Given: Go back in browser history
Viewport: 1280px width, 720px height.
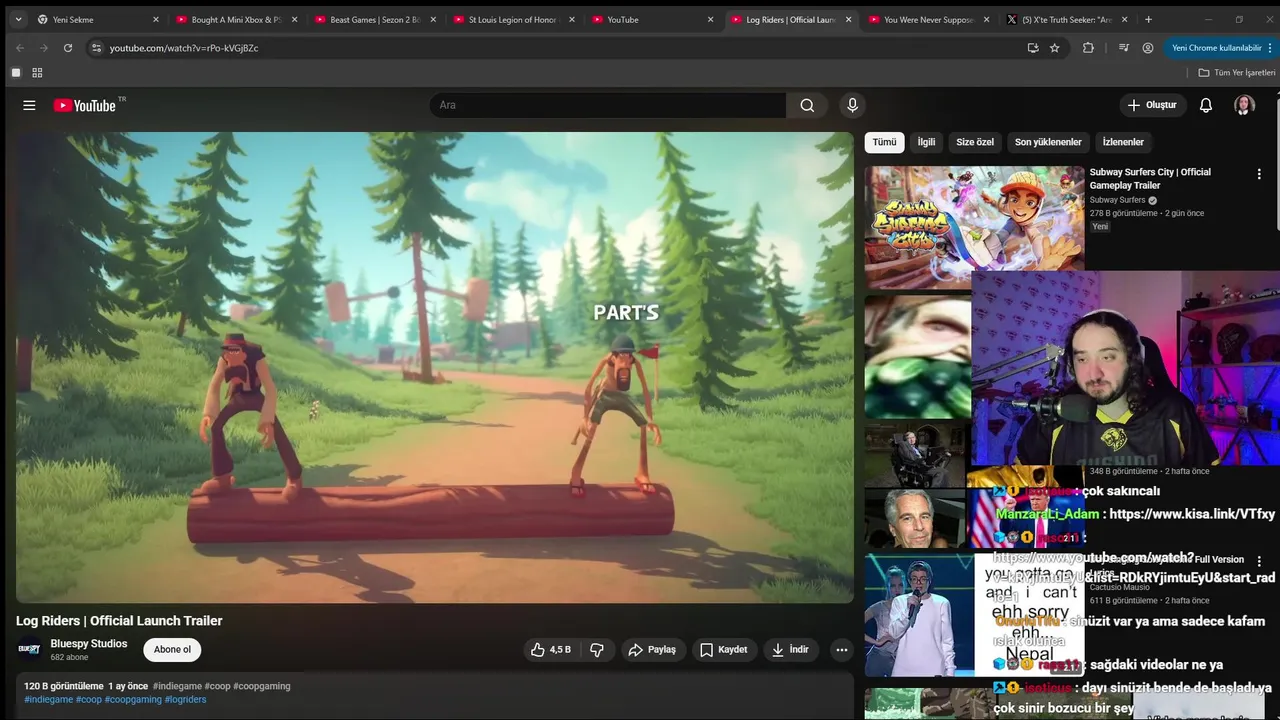Looking at the screenshot, I should point(20,48).
